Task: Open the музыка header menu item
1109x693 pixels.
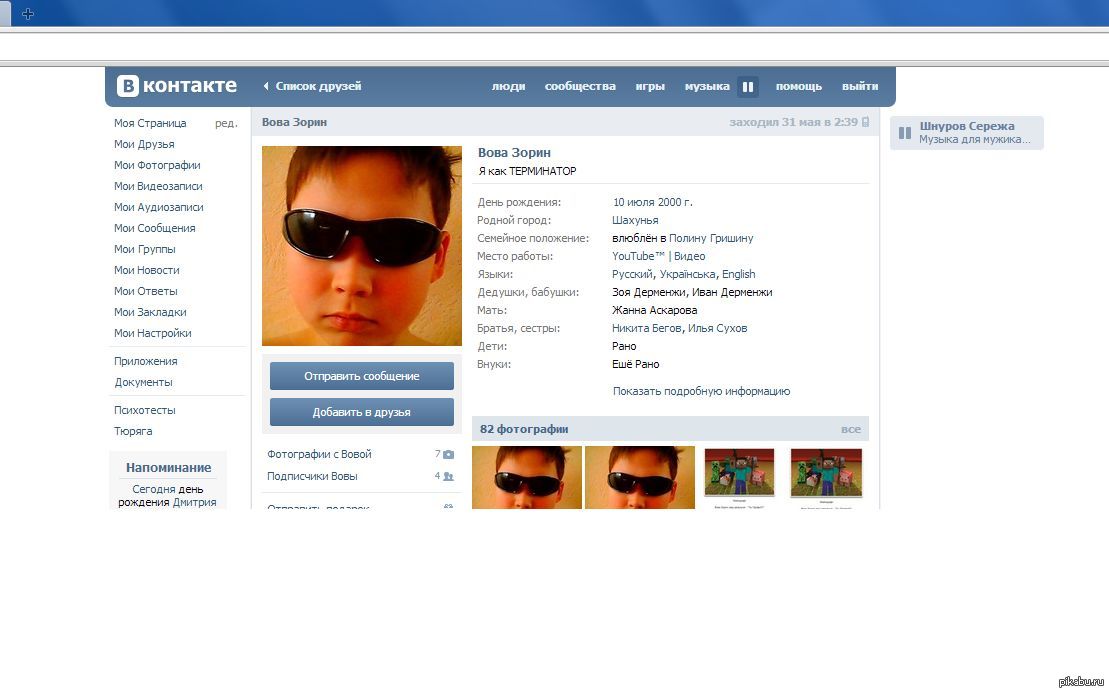Action: (x=707, y=87)
